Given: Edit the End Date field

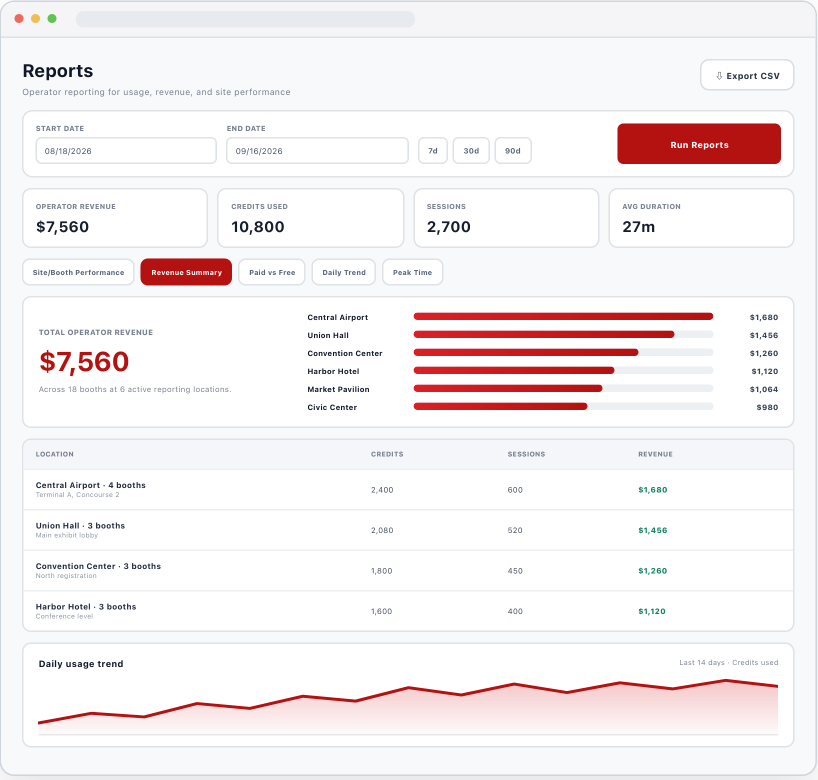Looking at the screenshot, I should [317, 151].
